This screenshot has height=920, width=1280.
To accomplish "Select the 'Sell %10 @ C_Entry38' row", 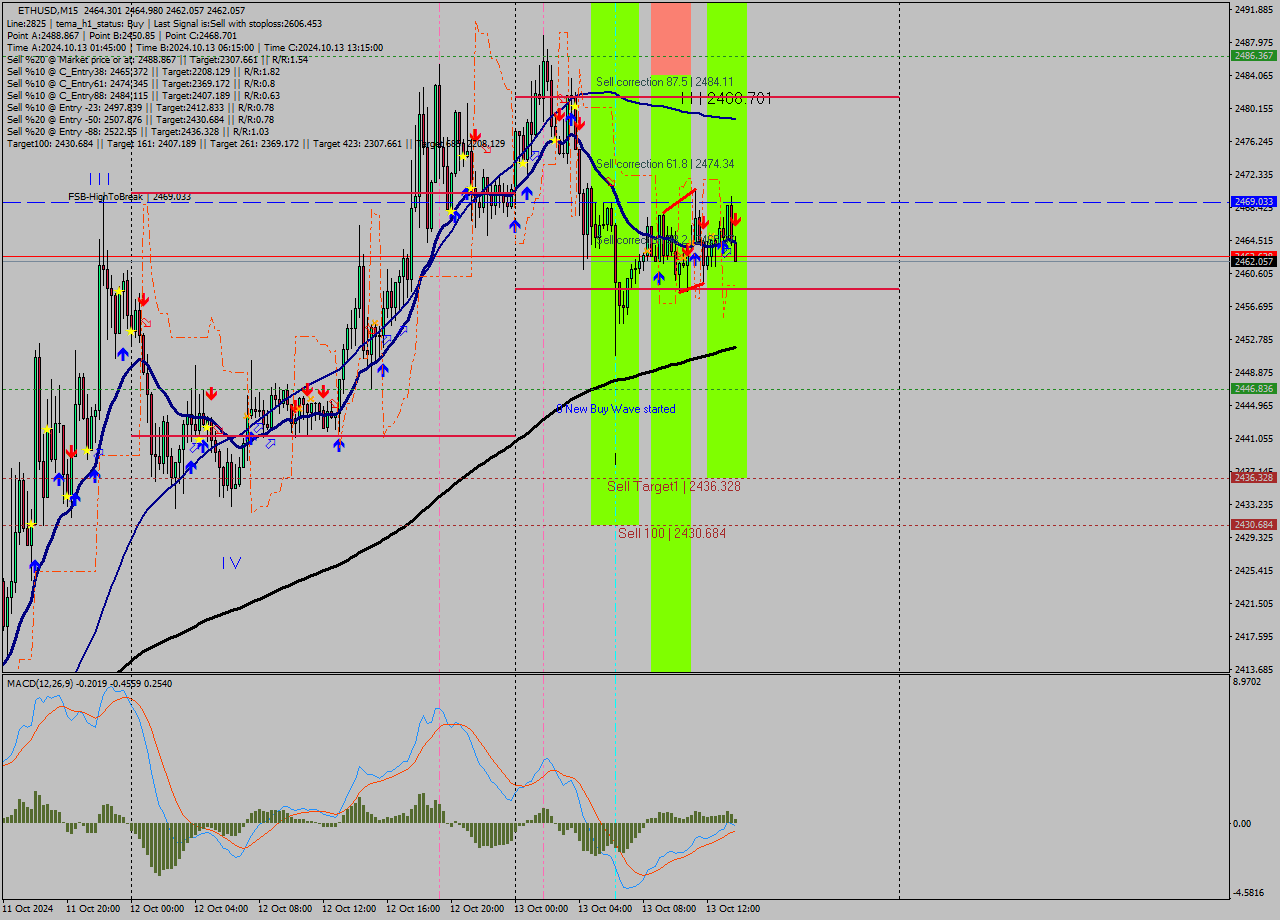I will tap(143, 71).
